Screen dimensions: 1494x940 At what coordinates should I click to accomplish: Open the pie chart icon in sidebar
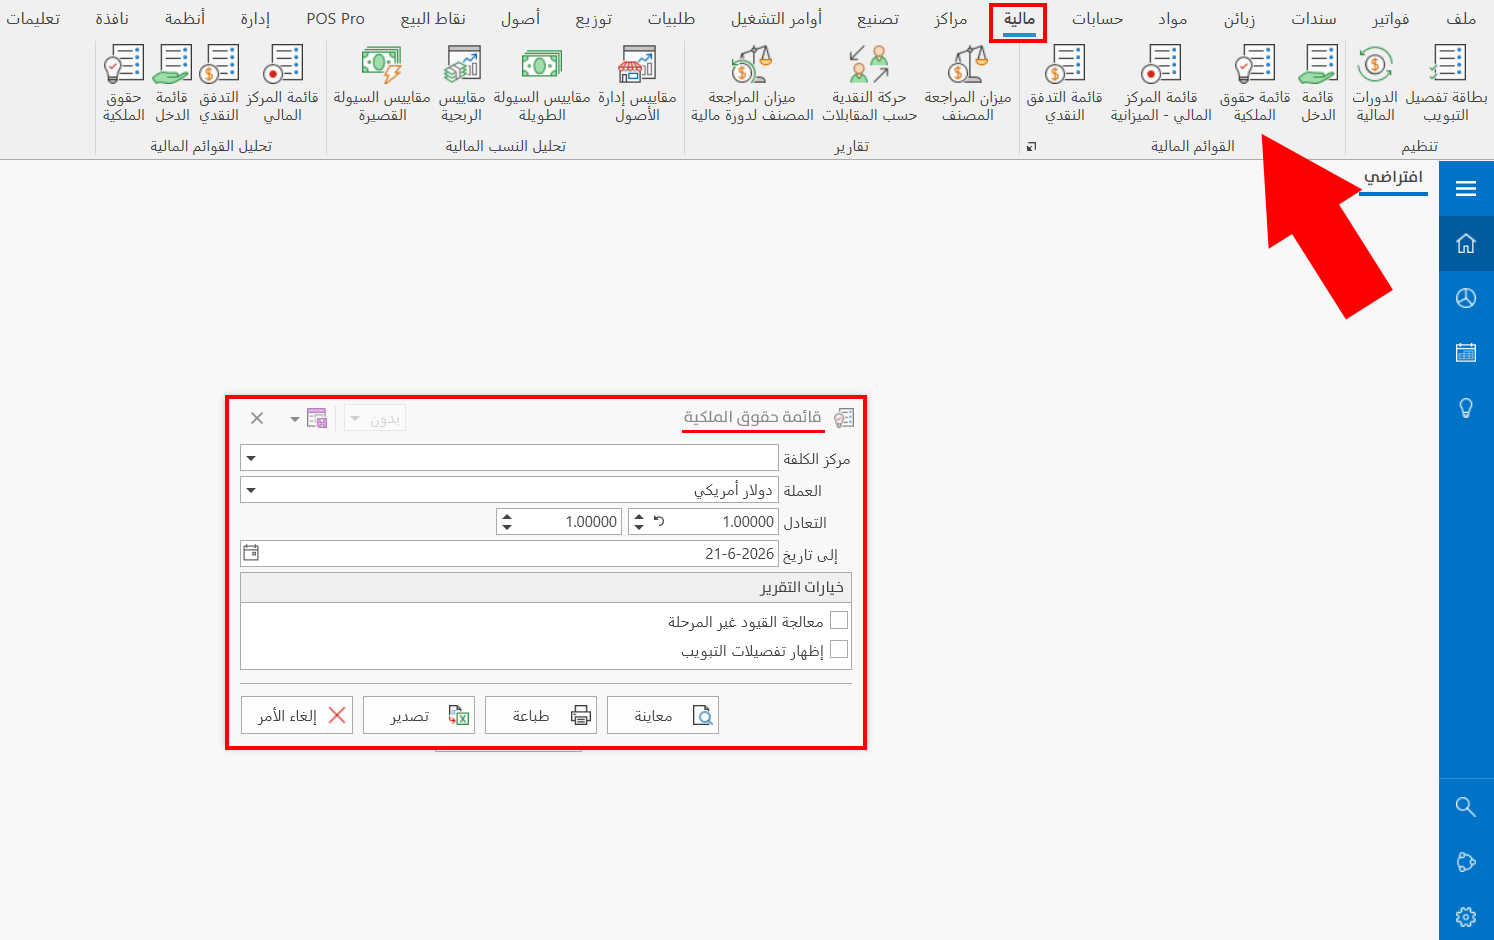1466,298
